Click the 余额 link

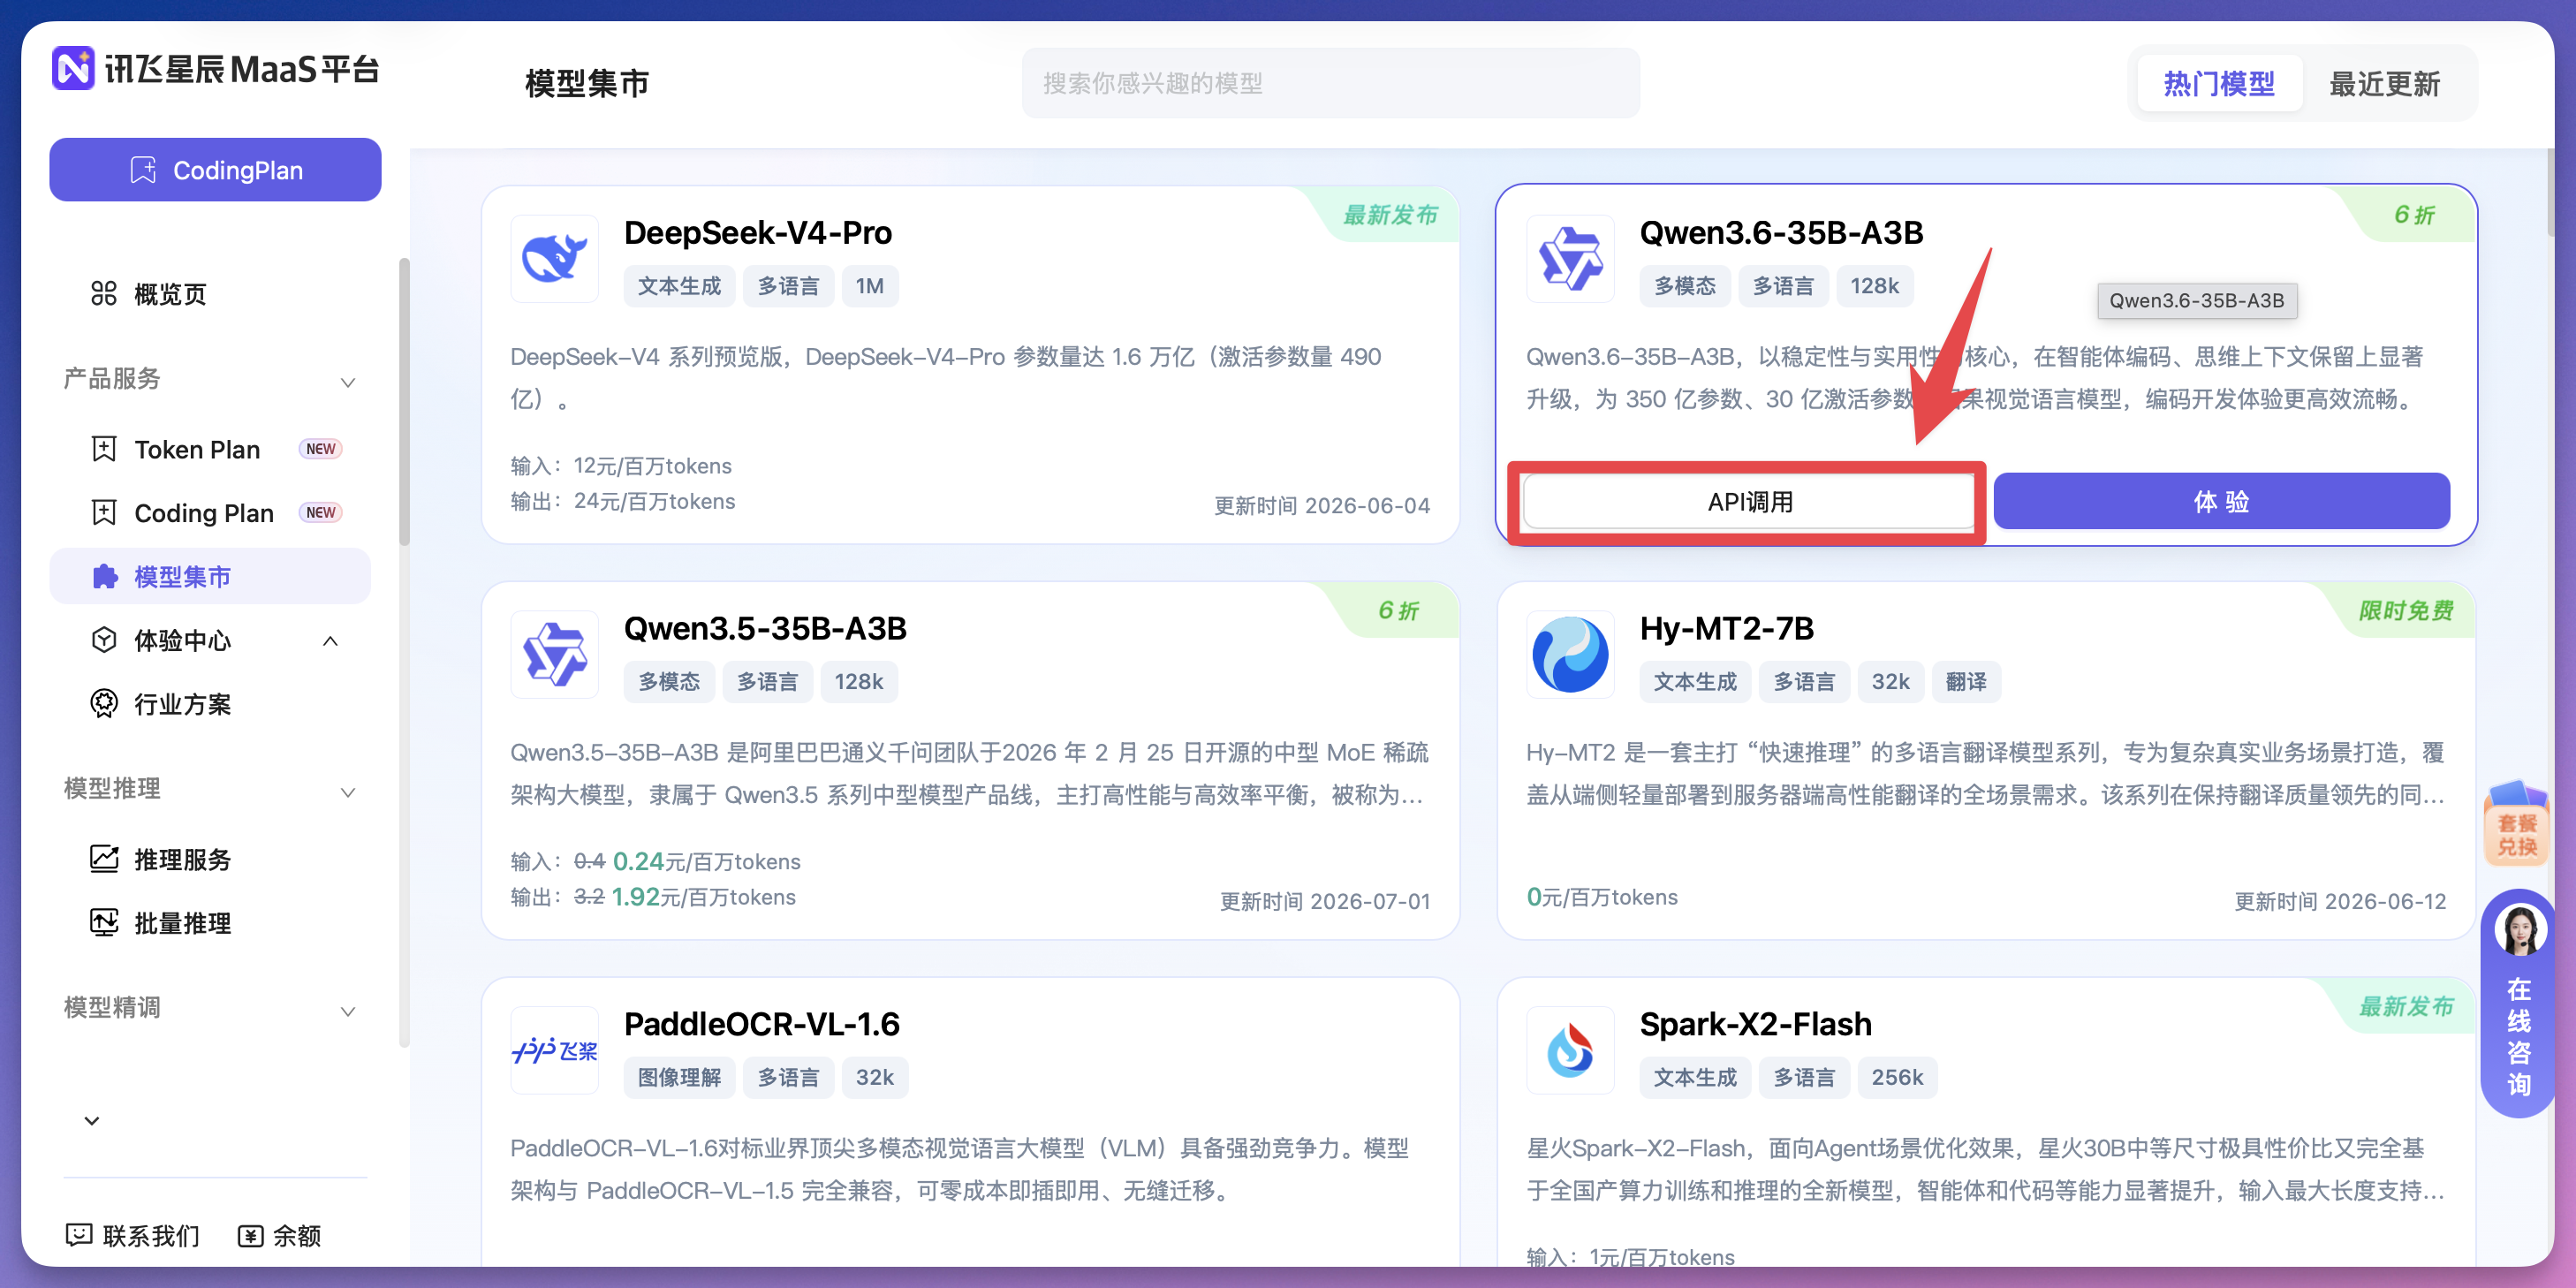[x=280, y=1236]
